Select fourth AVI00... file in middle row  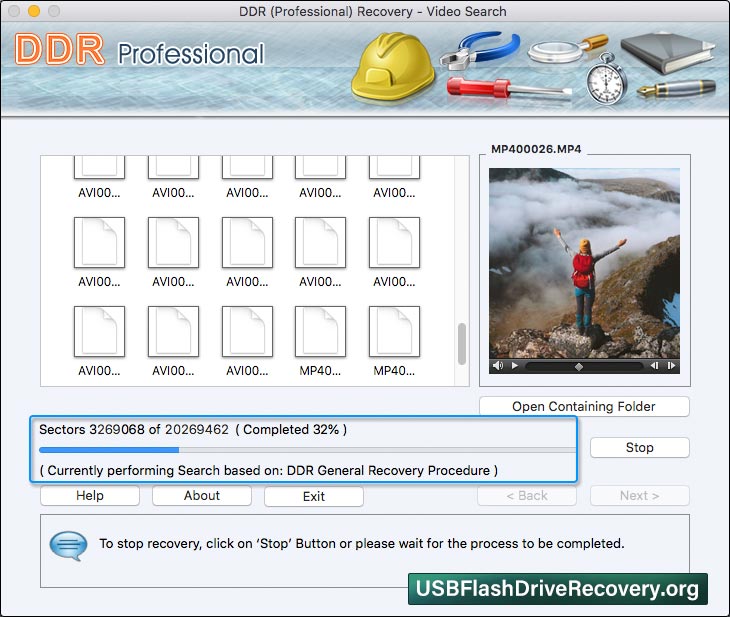[x=320, y=243]
